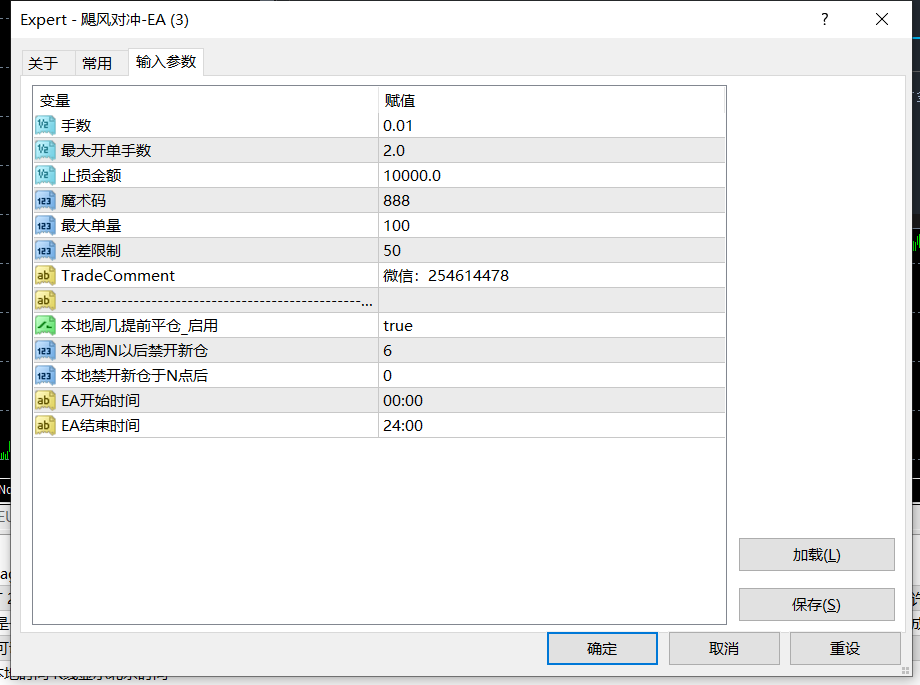Click the 保存(S) button
The image size is (920, 685).
817,605
